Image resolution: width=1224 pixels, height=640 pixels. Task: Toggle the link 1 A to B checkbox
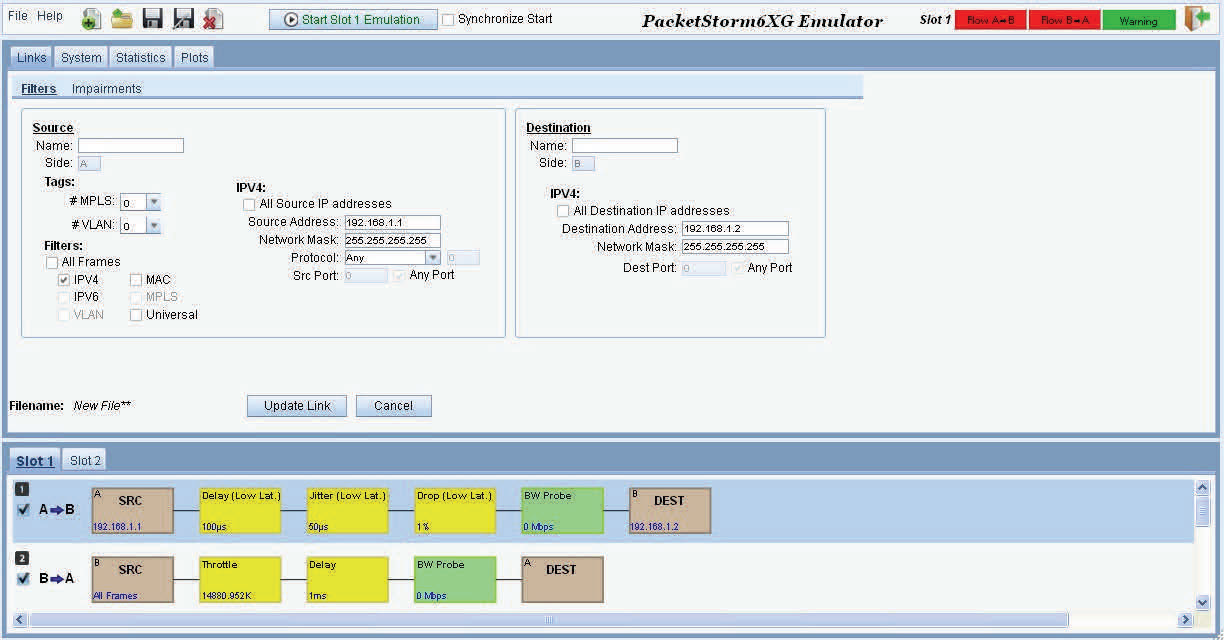(23, 509)
